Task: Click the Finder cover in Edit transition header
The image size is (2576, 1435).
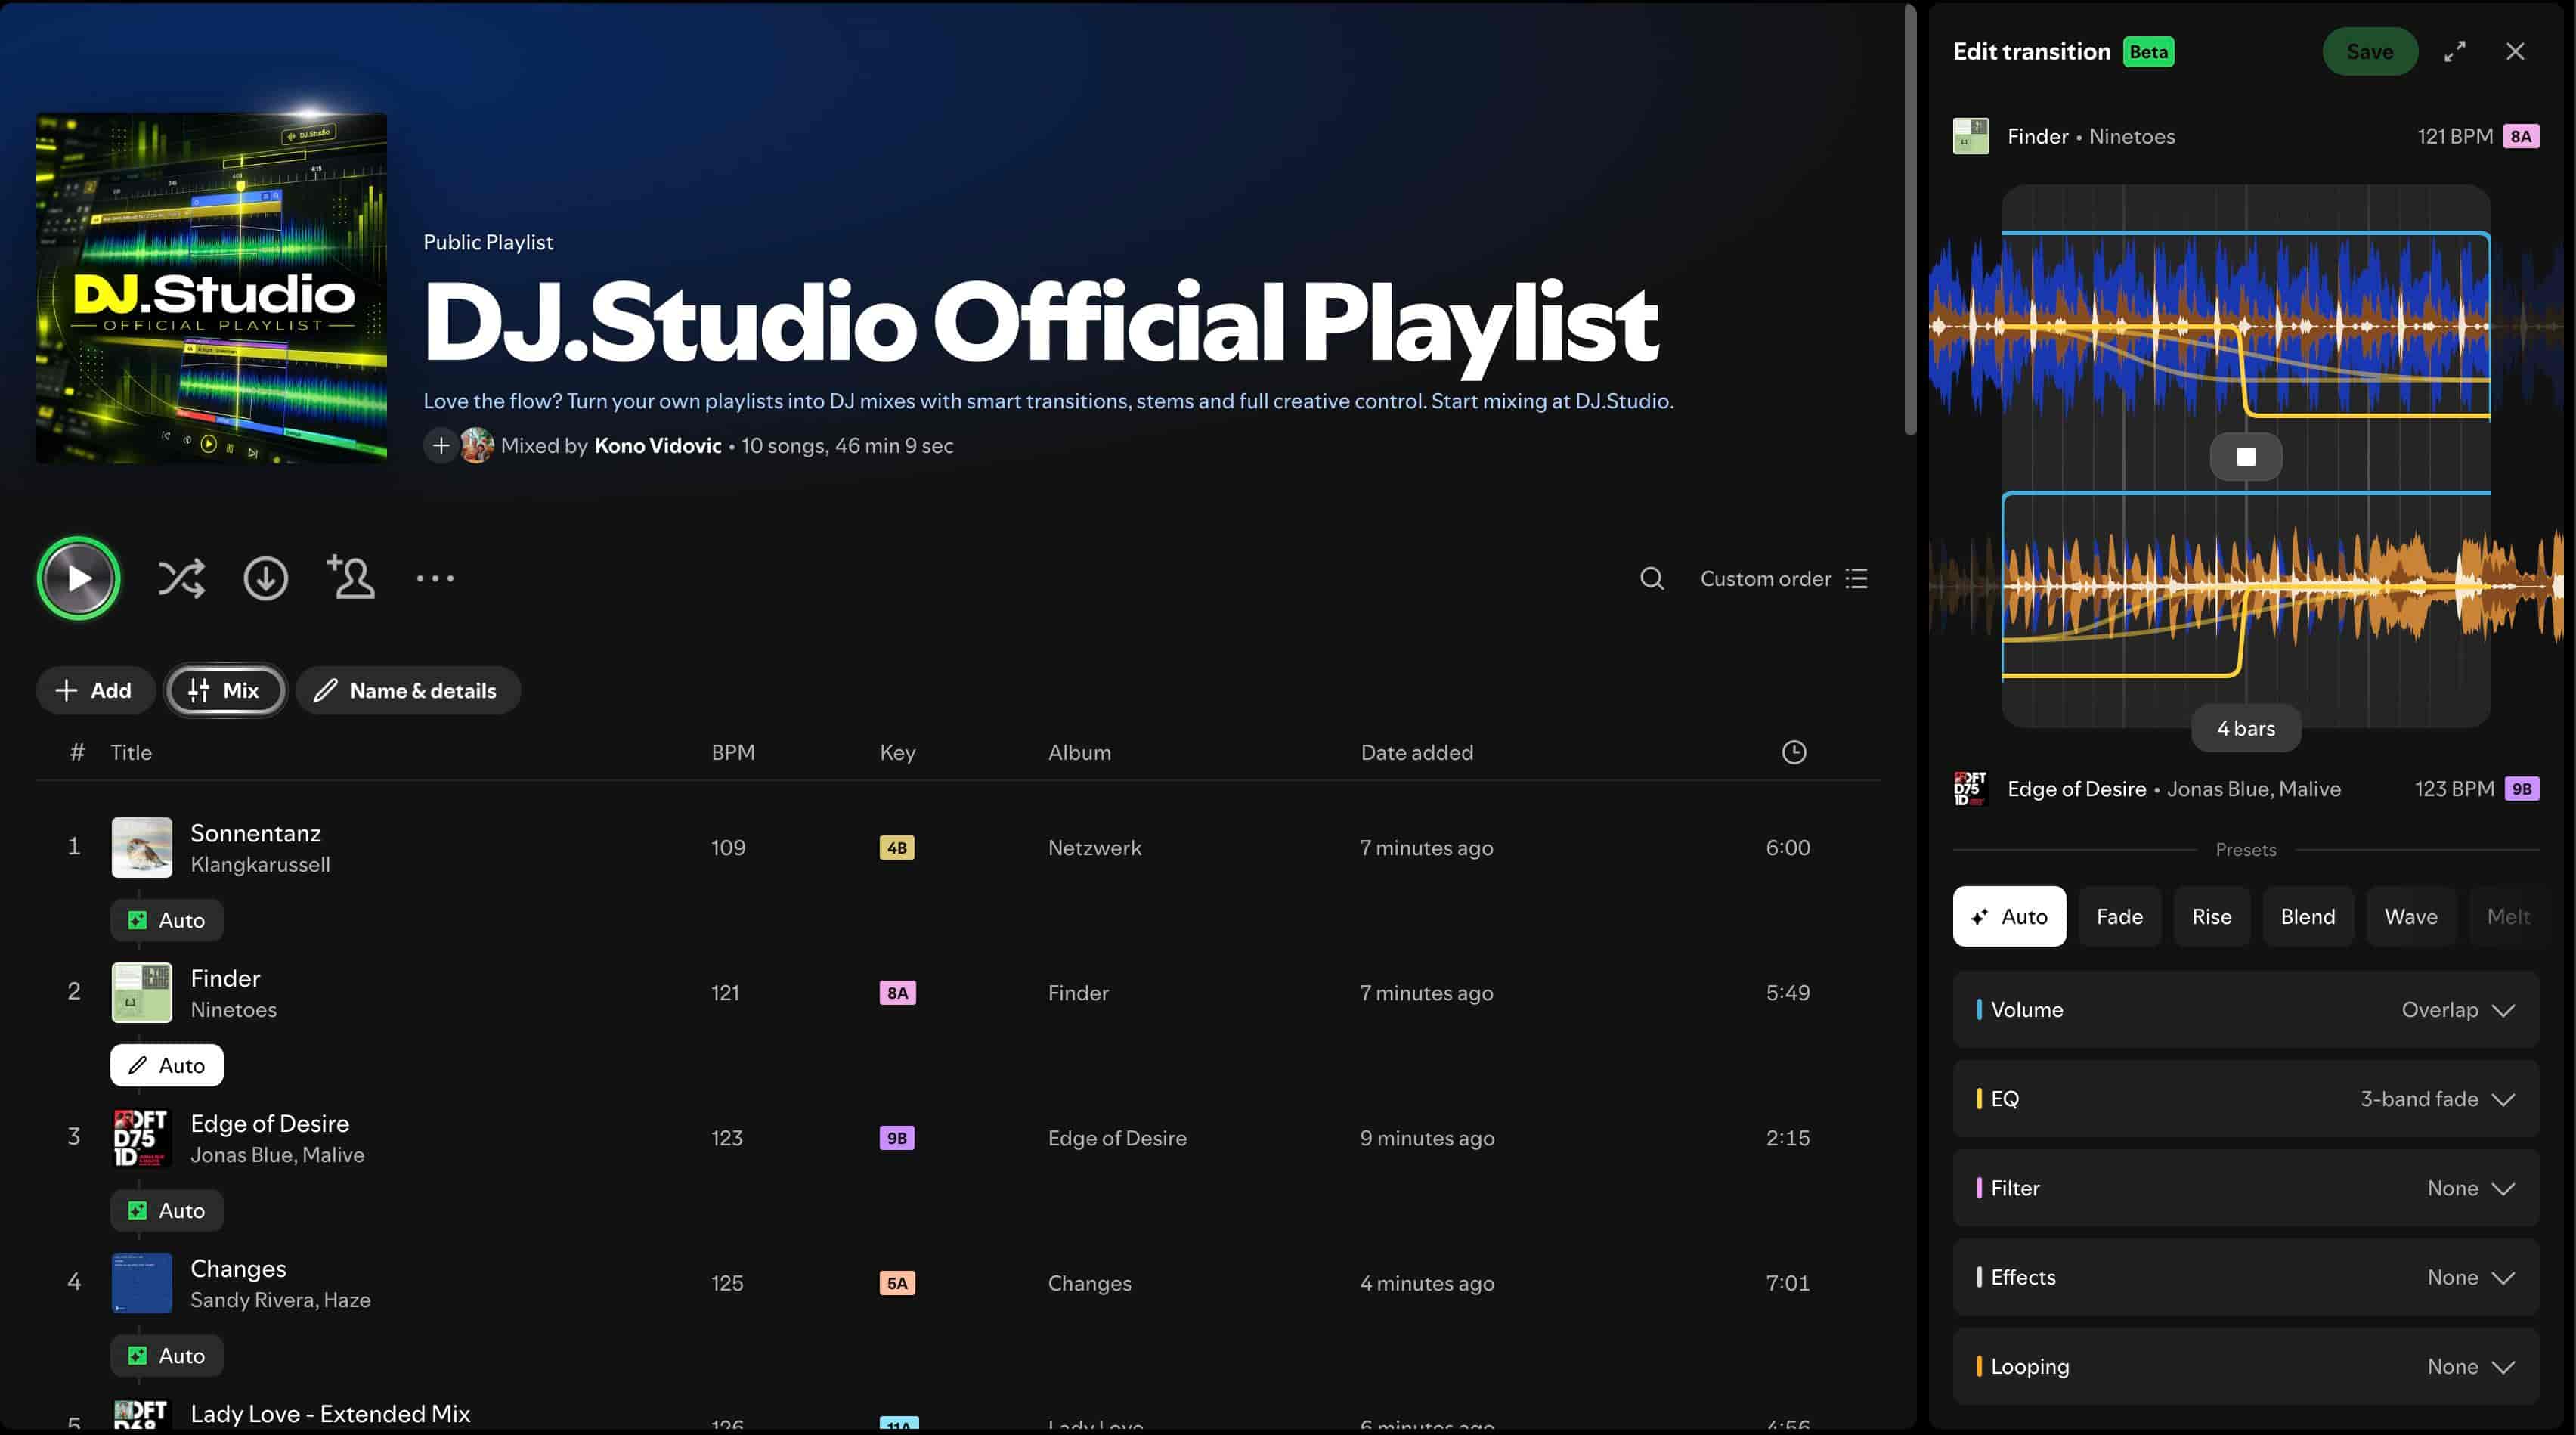Action: [1970, 136]
